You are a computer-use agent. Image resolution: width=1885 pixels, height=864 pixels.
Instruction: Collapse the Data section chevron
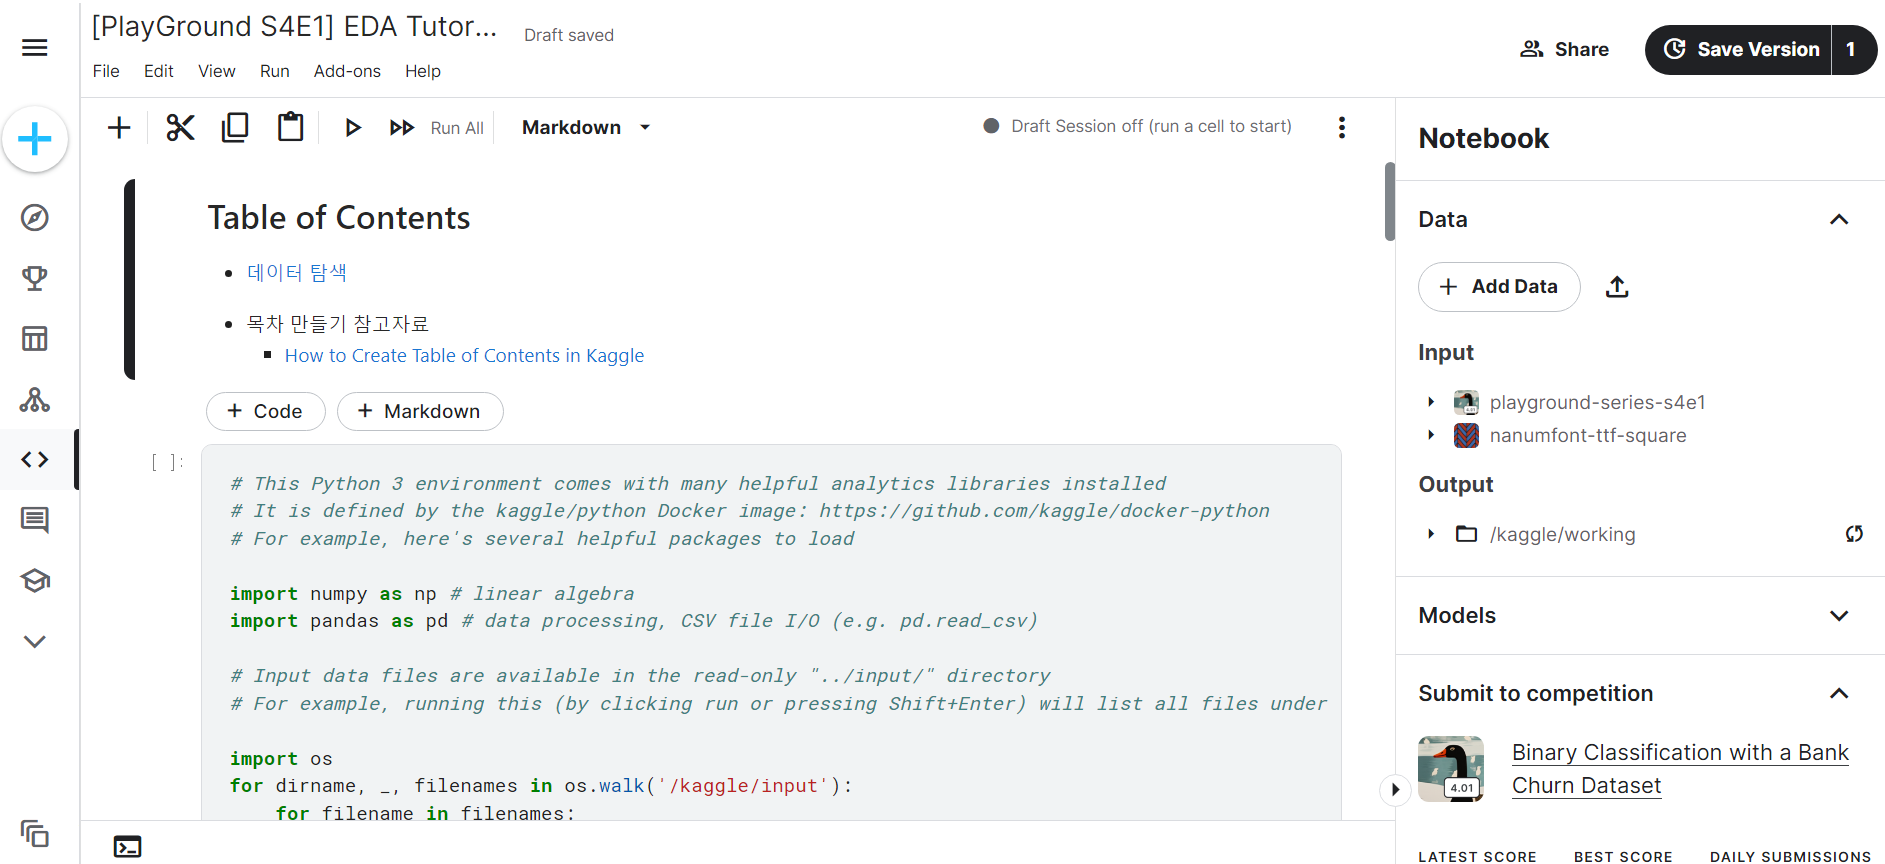click(x=1839, y=219)
